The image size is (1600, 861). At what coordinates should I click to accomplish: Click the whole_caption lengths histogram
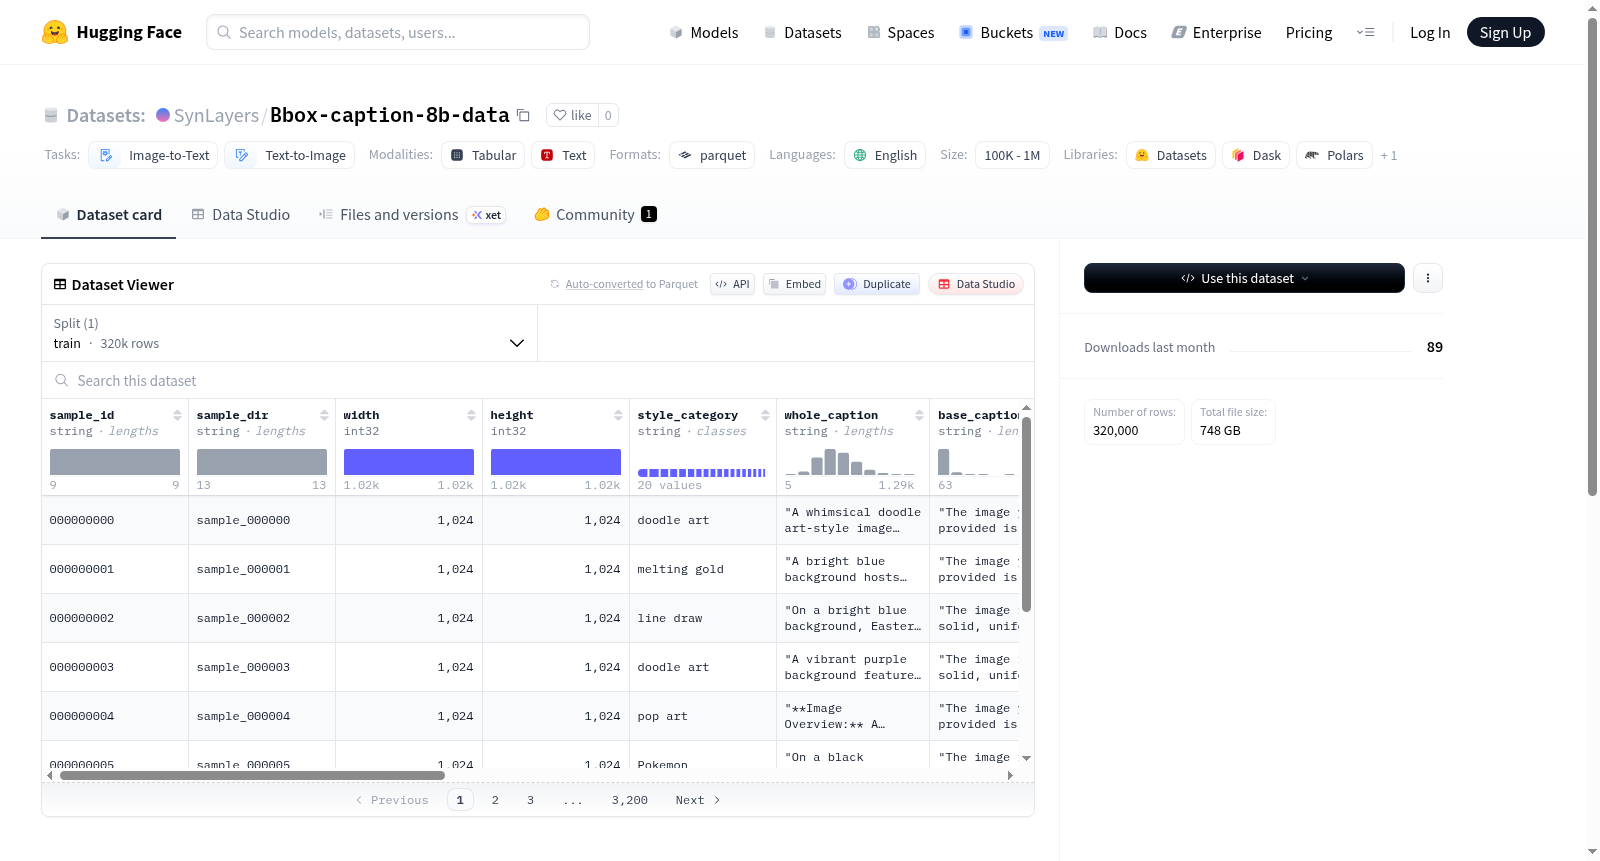pos(850,462)
